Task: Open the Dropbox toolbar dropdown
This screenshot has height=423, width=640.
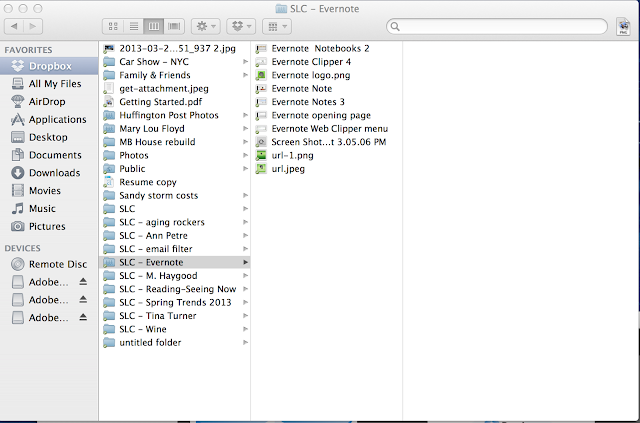Action: (241, 27)
